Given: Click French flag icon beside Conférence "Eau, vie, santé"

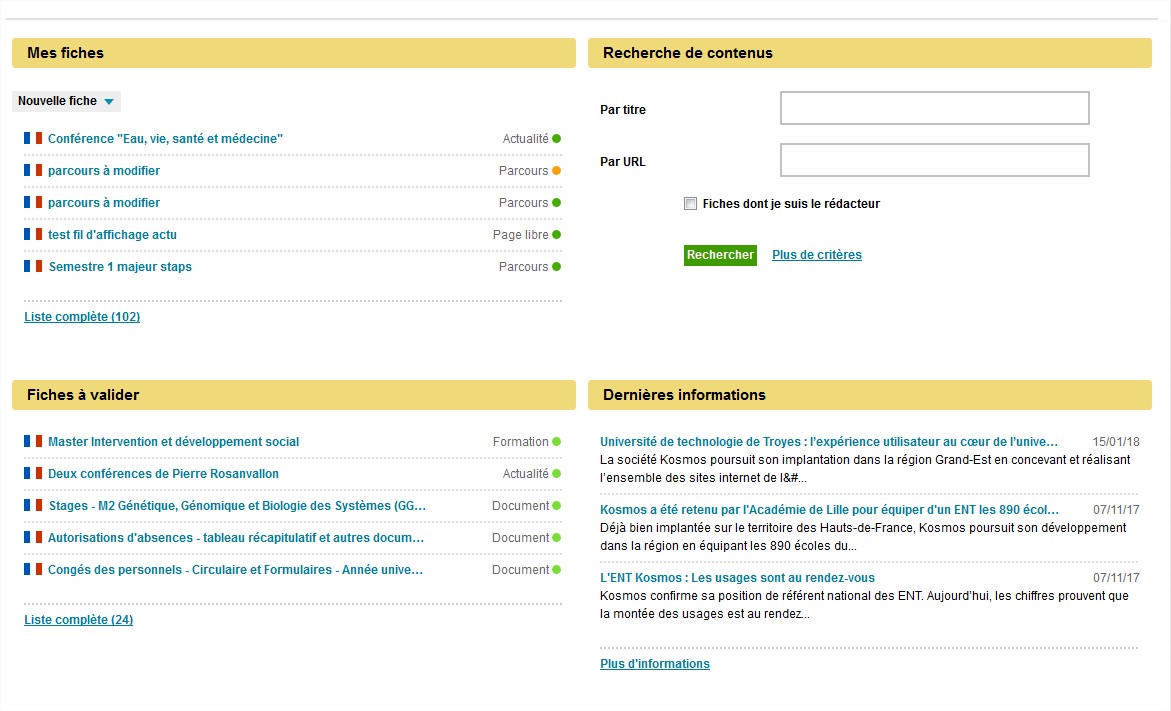Looking at the screenshot, I should pos(33,139).
